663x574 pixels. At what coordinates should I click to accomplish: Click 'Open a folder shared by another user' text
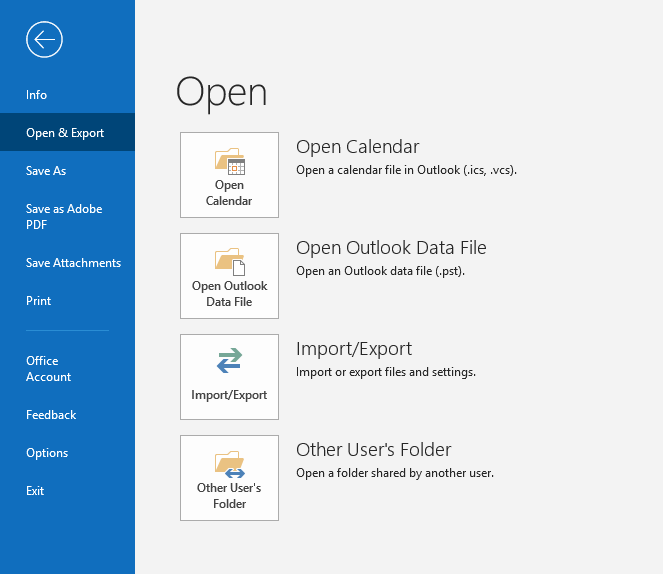coord(395,473)
